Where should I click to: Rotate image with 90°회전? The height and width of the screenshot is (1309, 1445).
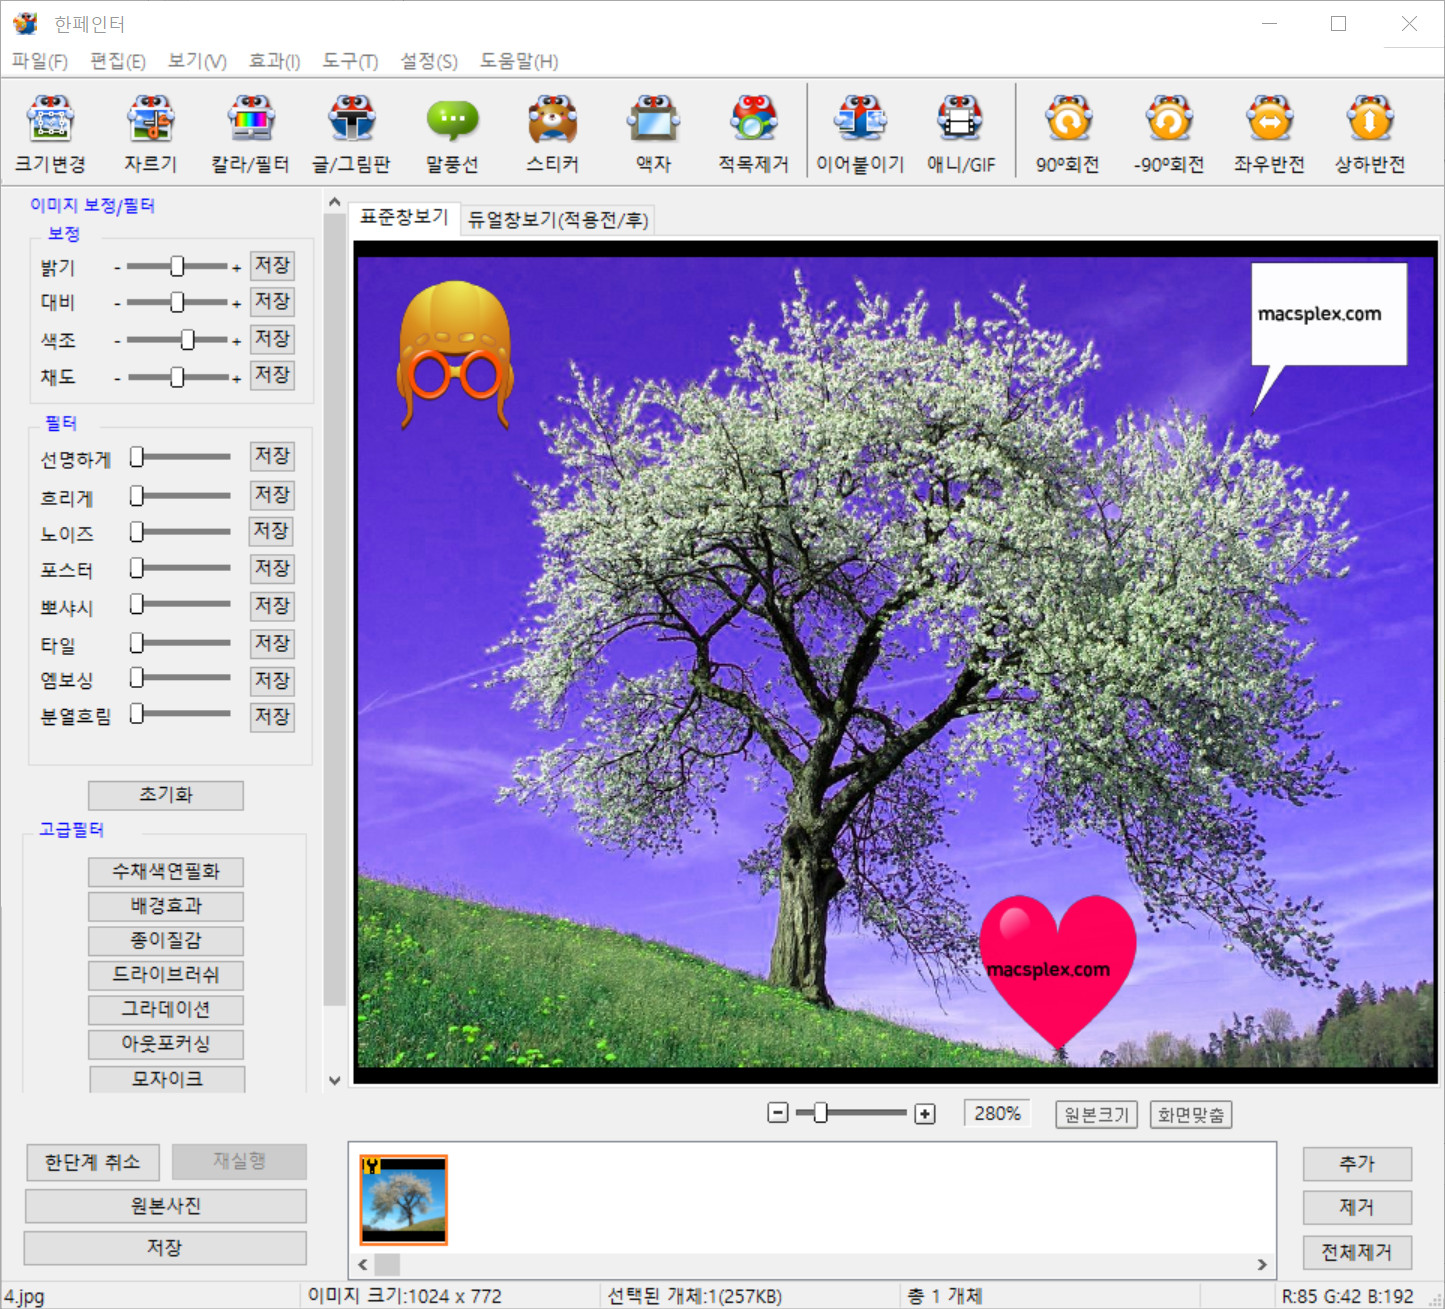(x=1068, y=135)
